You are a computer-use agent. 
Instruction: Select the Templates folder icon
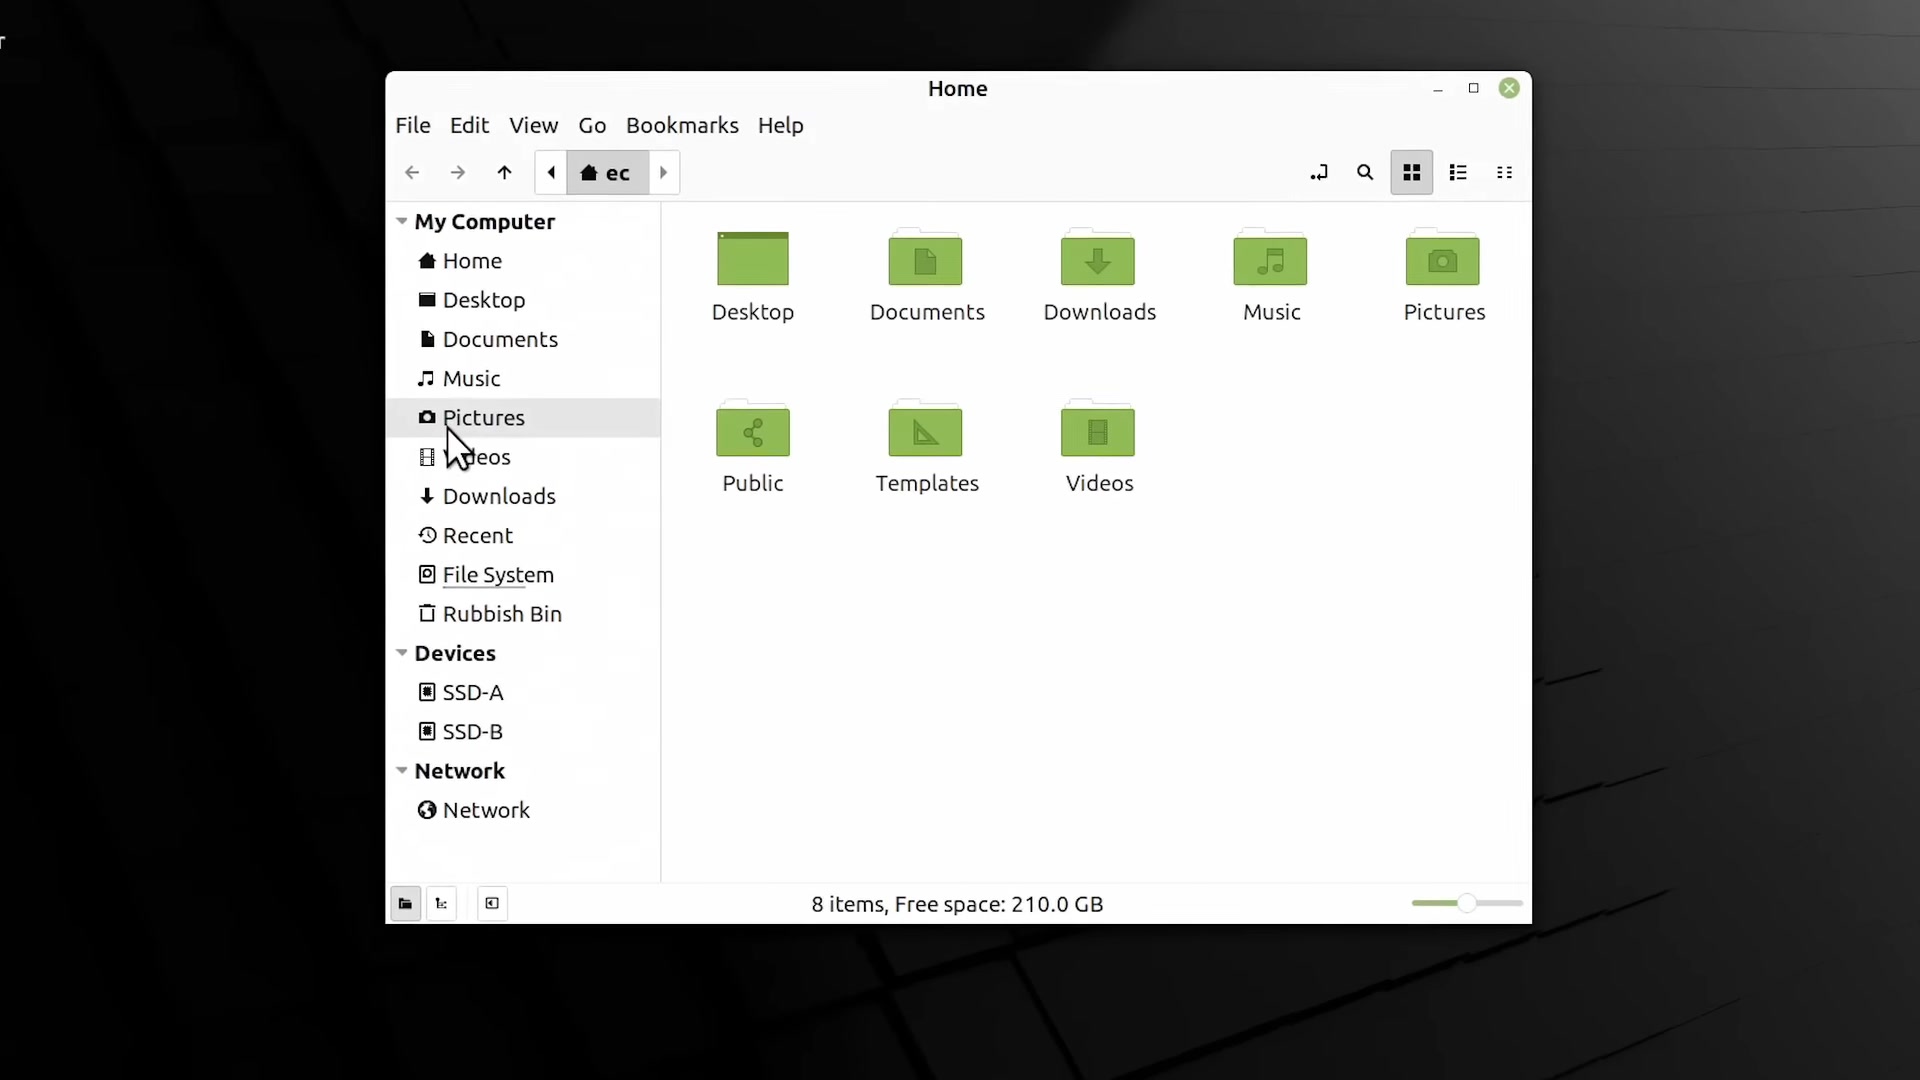tap(926, 430)
